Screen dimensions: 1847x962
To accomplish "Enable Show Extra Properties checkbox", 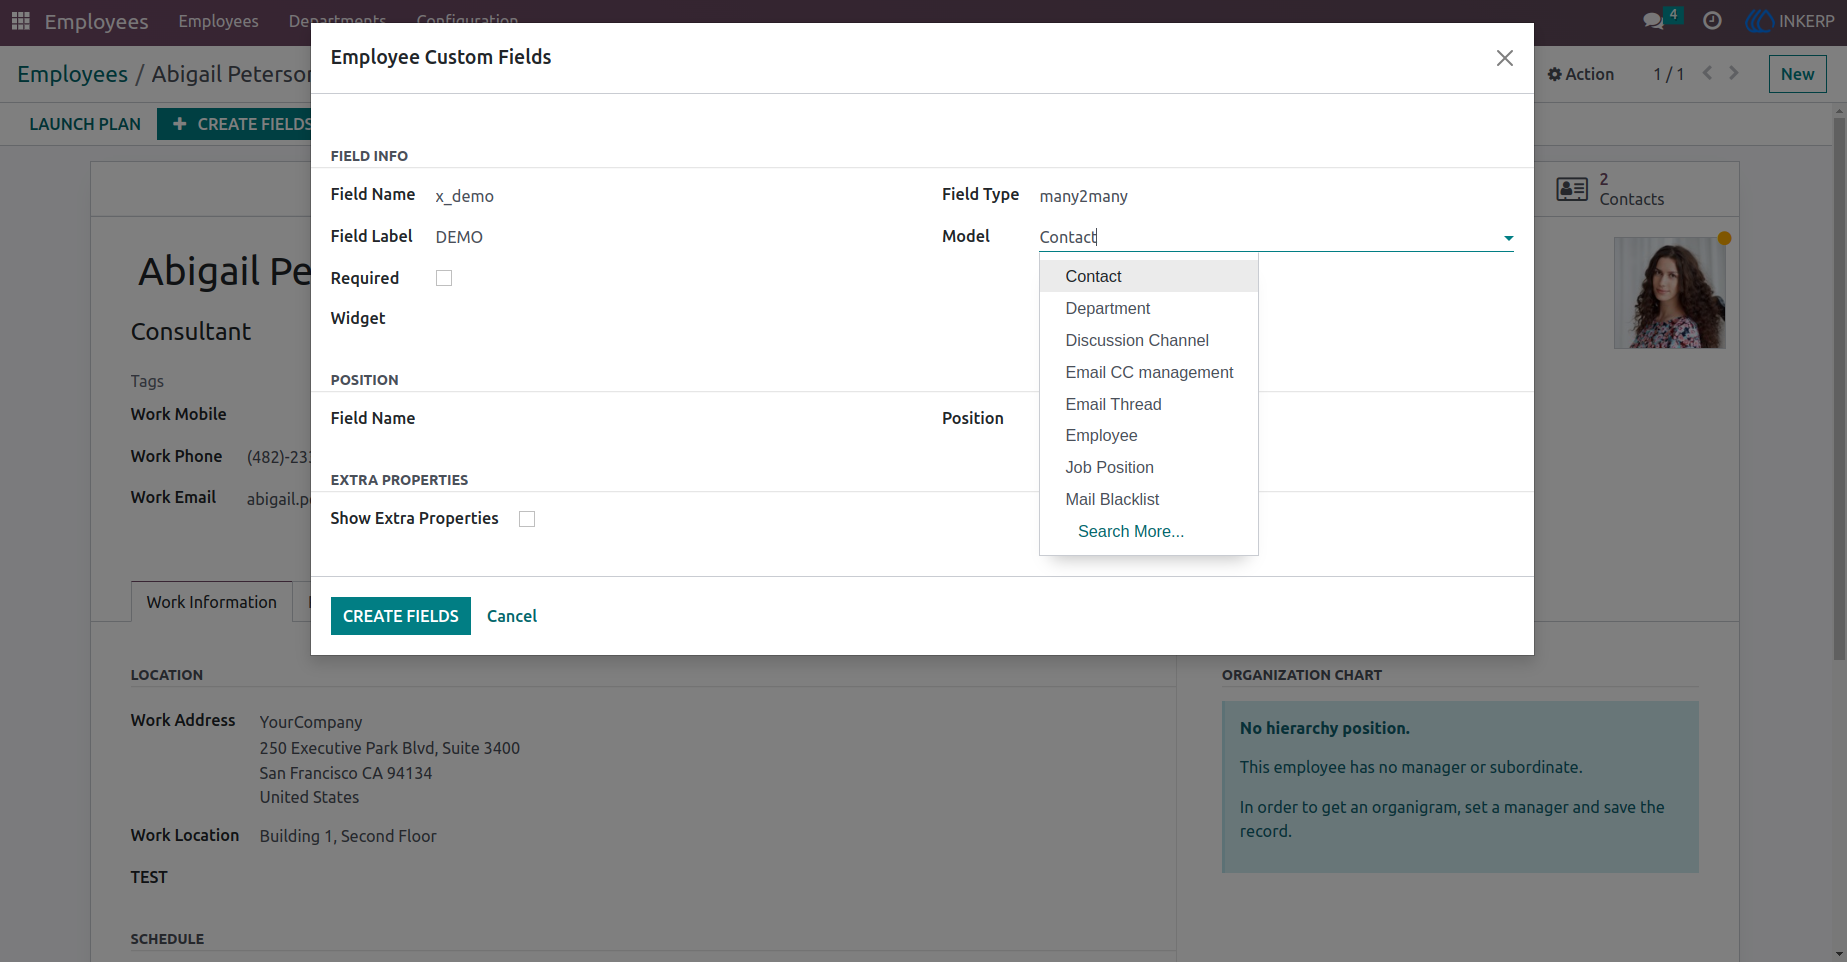I will click(x=527, y=519).
